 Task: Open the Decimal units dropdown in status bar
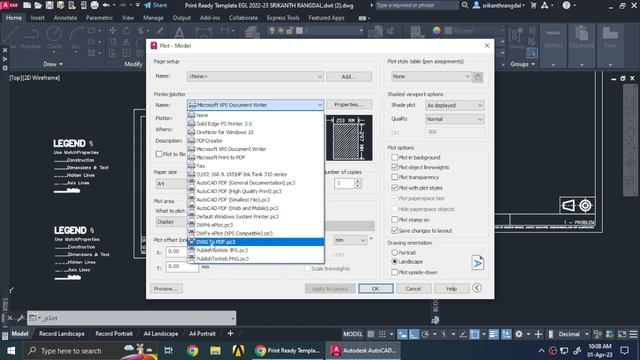click(573, 334)
